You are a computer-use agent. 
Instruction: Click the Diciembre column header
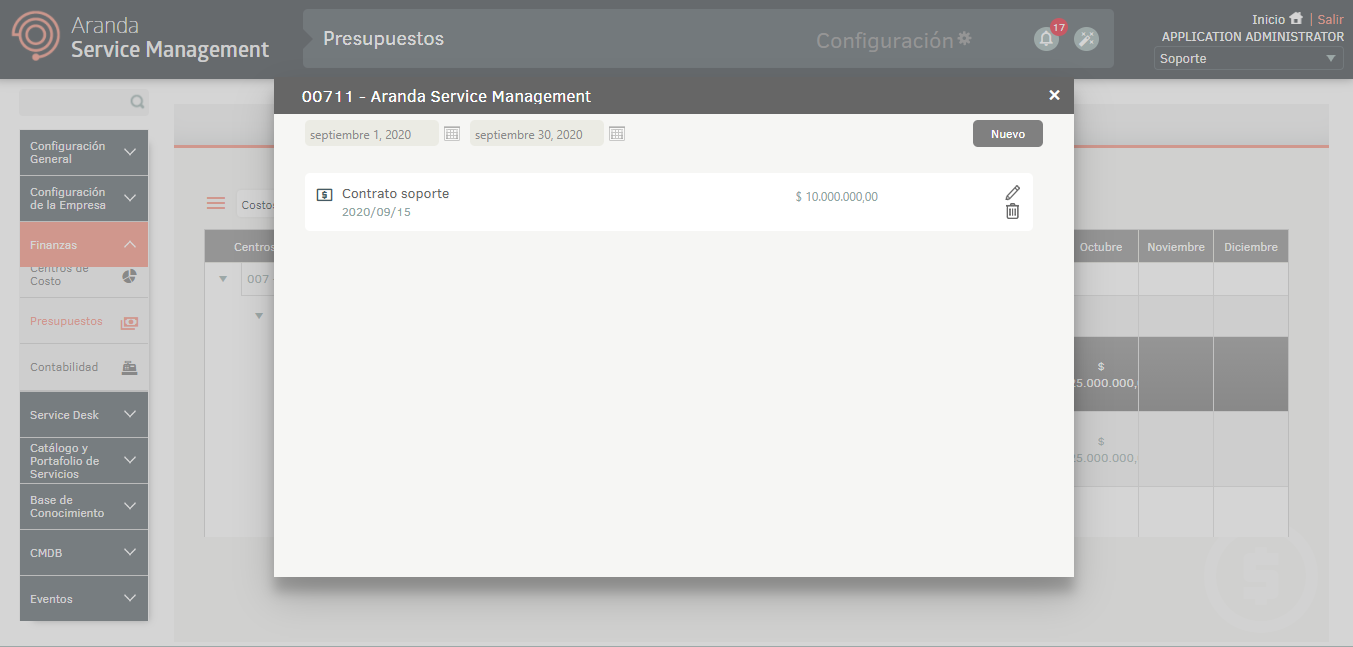coord(1251,247)
